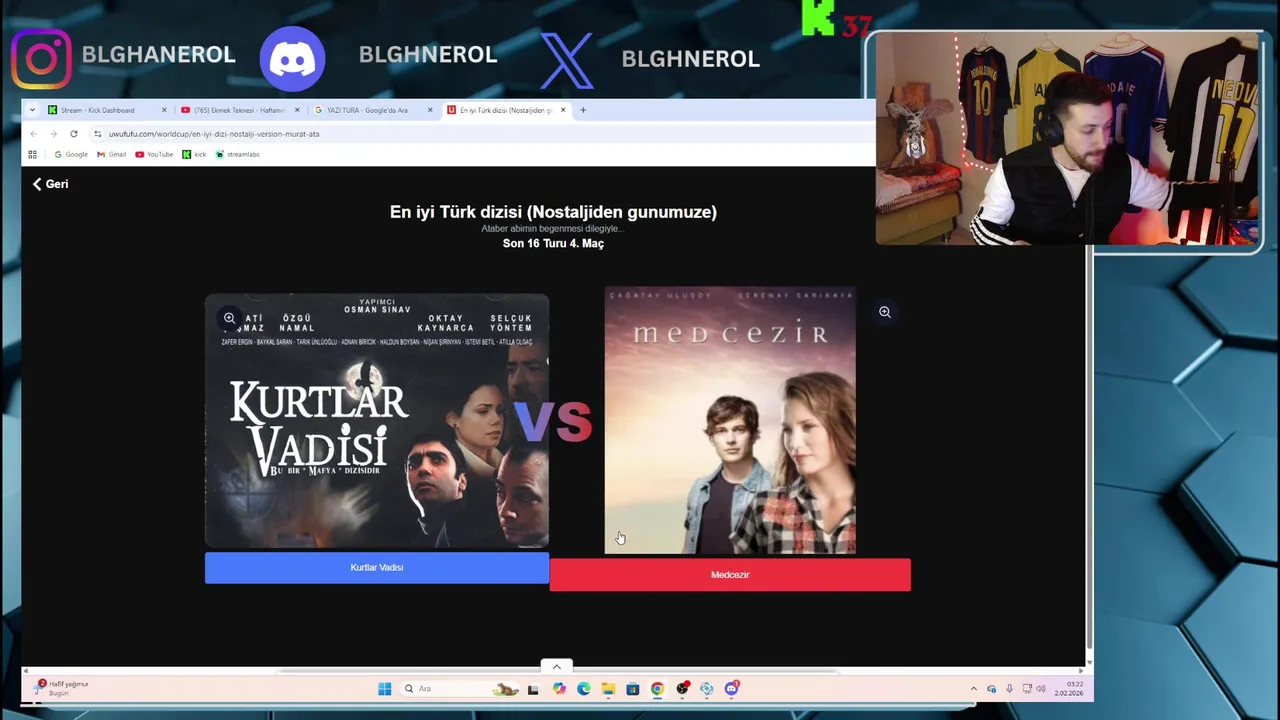Open the zoom magnifier beside Medcezir poster
Viewport: 1280px width, 720px height.
click(884, 312)
